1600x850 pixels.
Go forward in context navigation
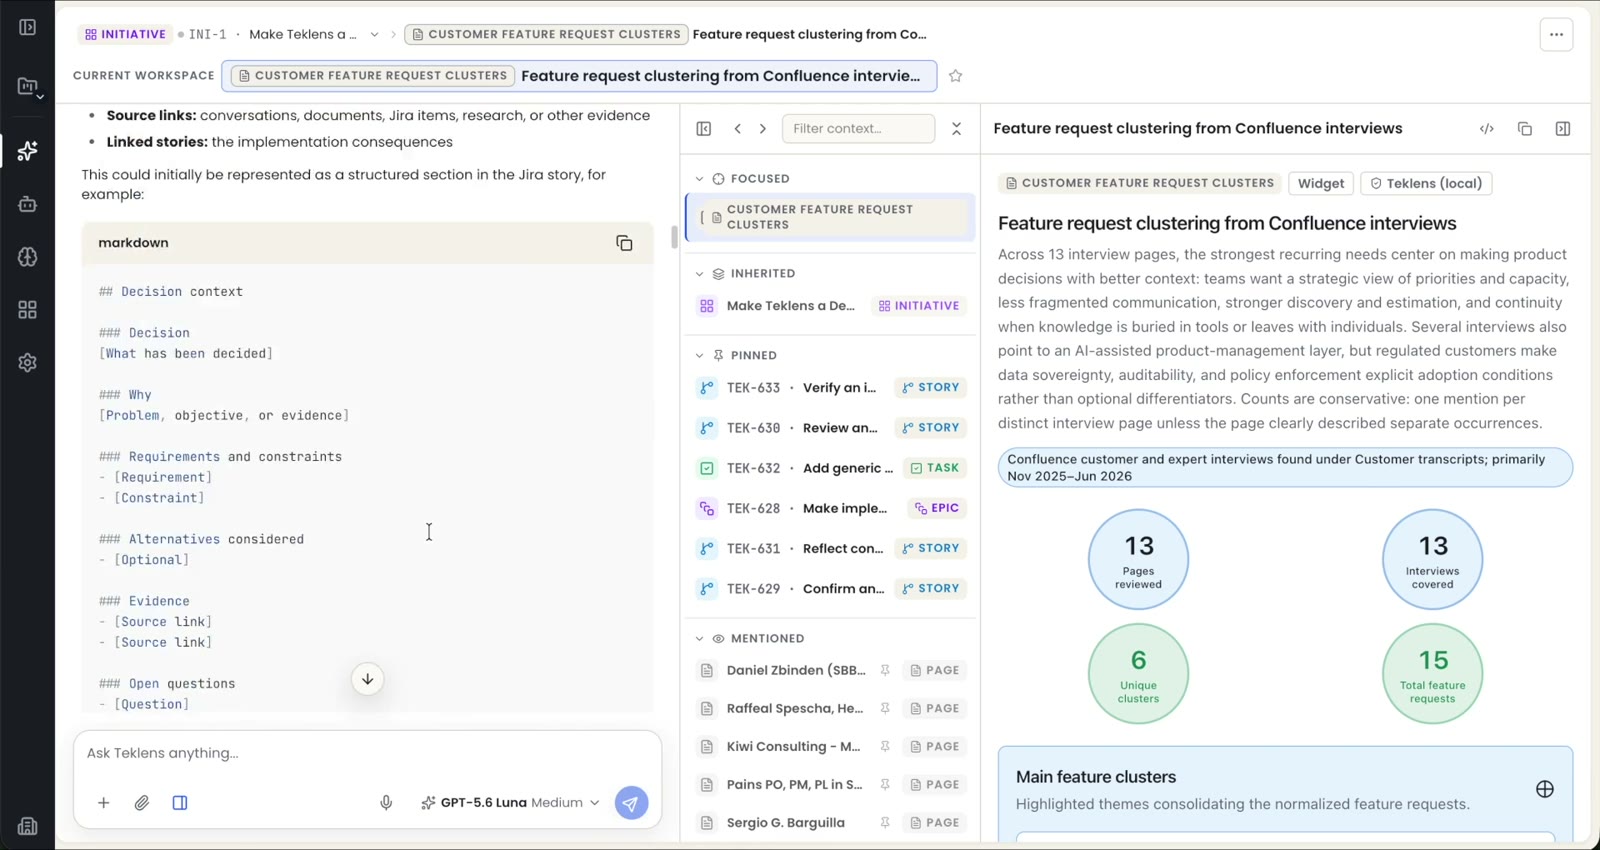pyautogui.click(x=763, y=129)
